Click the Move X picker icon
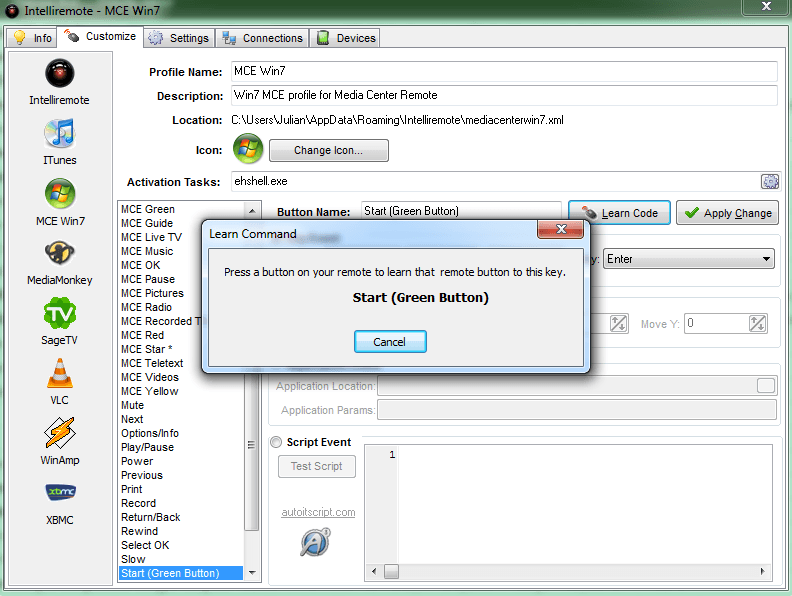The image size is (792, 596). click(x=618, y=323)
